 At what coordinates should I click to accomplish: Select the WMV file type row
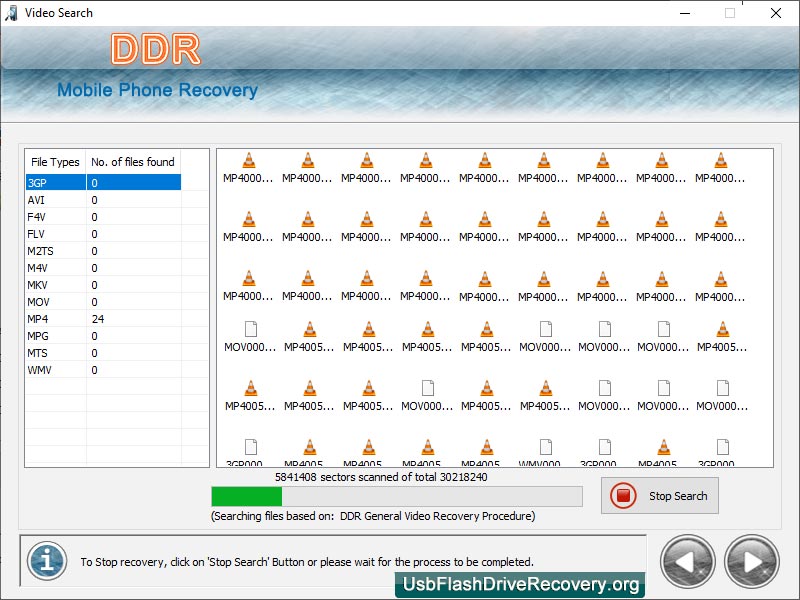(x=104, y=370)
